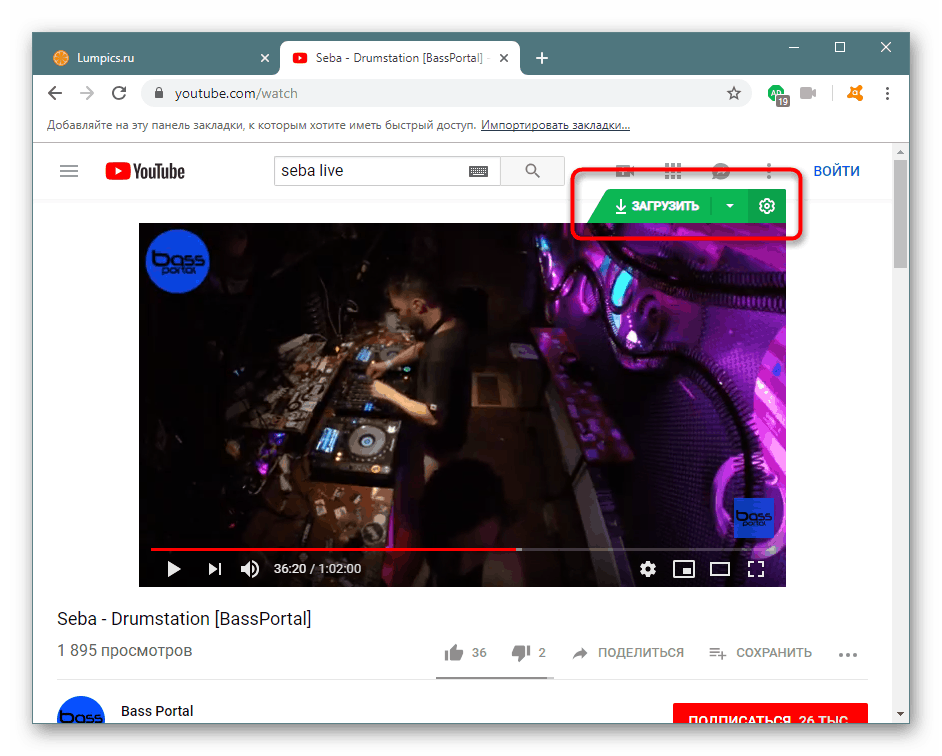942x756 pixels.
Task: Open the YouTube apps grid
Action: (673, 171)
